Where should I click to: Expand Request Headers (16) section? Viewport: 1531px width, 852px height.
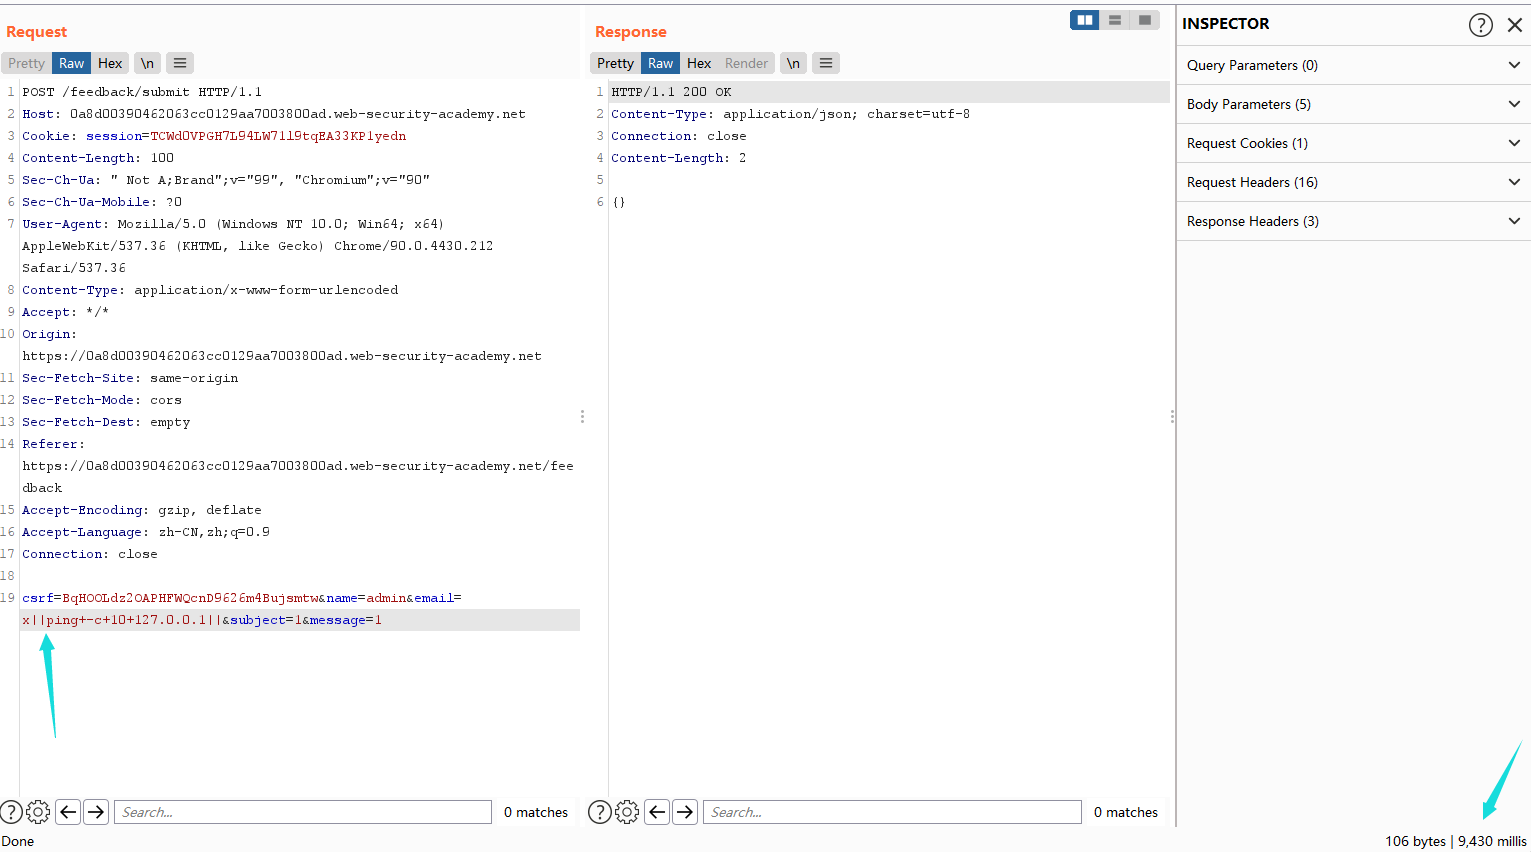(1353, 182)
